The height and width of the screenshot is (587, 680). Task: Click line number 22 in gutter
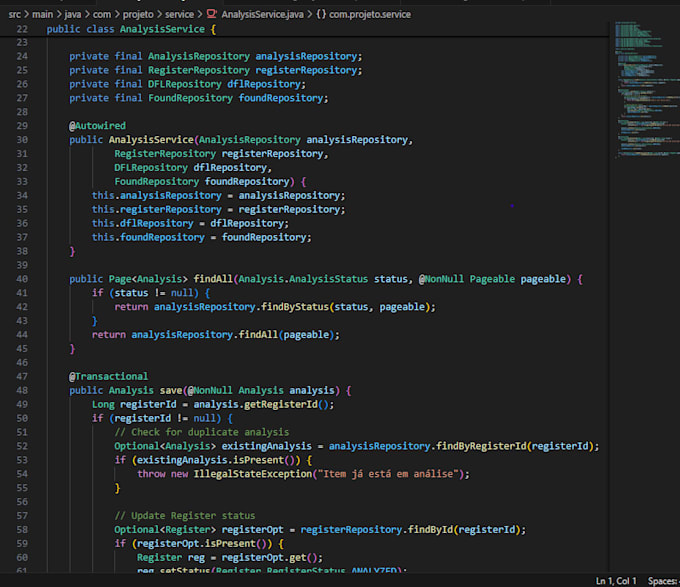click(22, 29)
